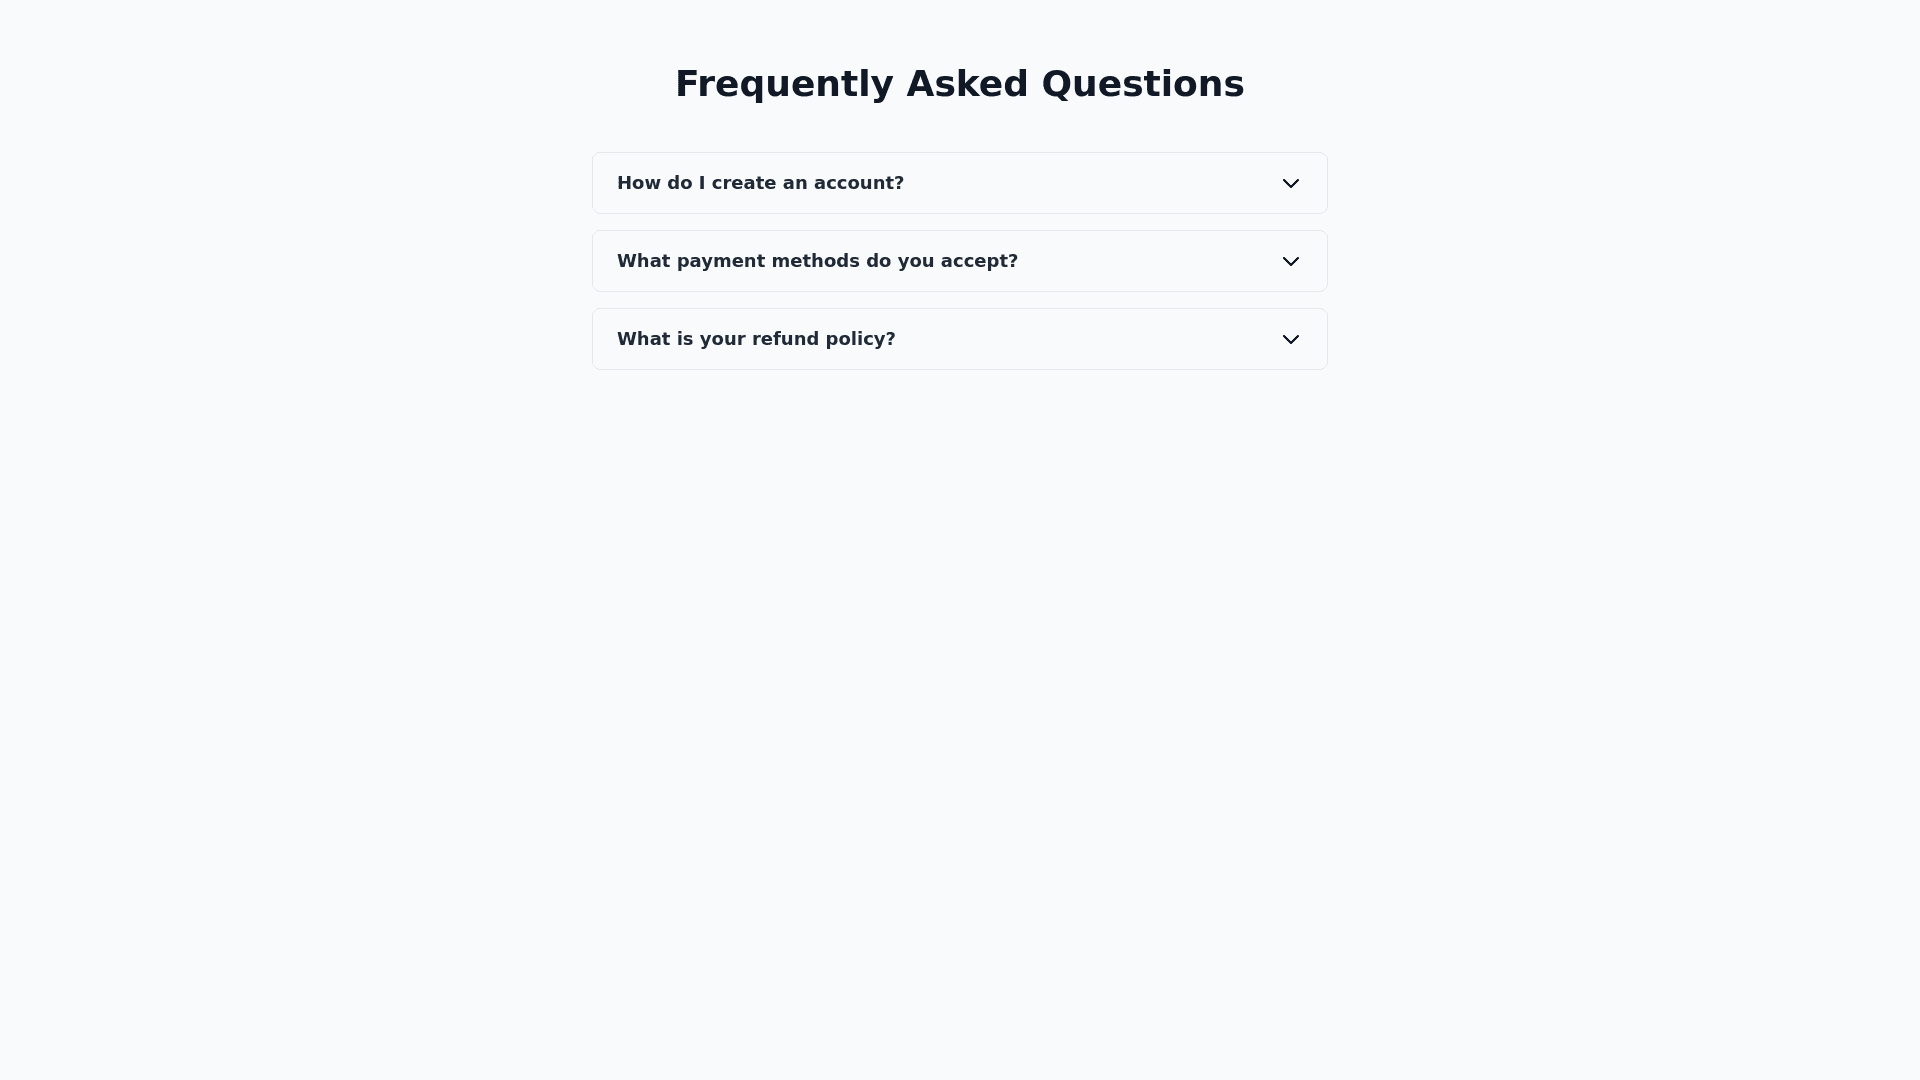1920x1080 pixels.
Task: Click the "Frequently Asked Questions" heading
Action: (959, 84)
